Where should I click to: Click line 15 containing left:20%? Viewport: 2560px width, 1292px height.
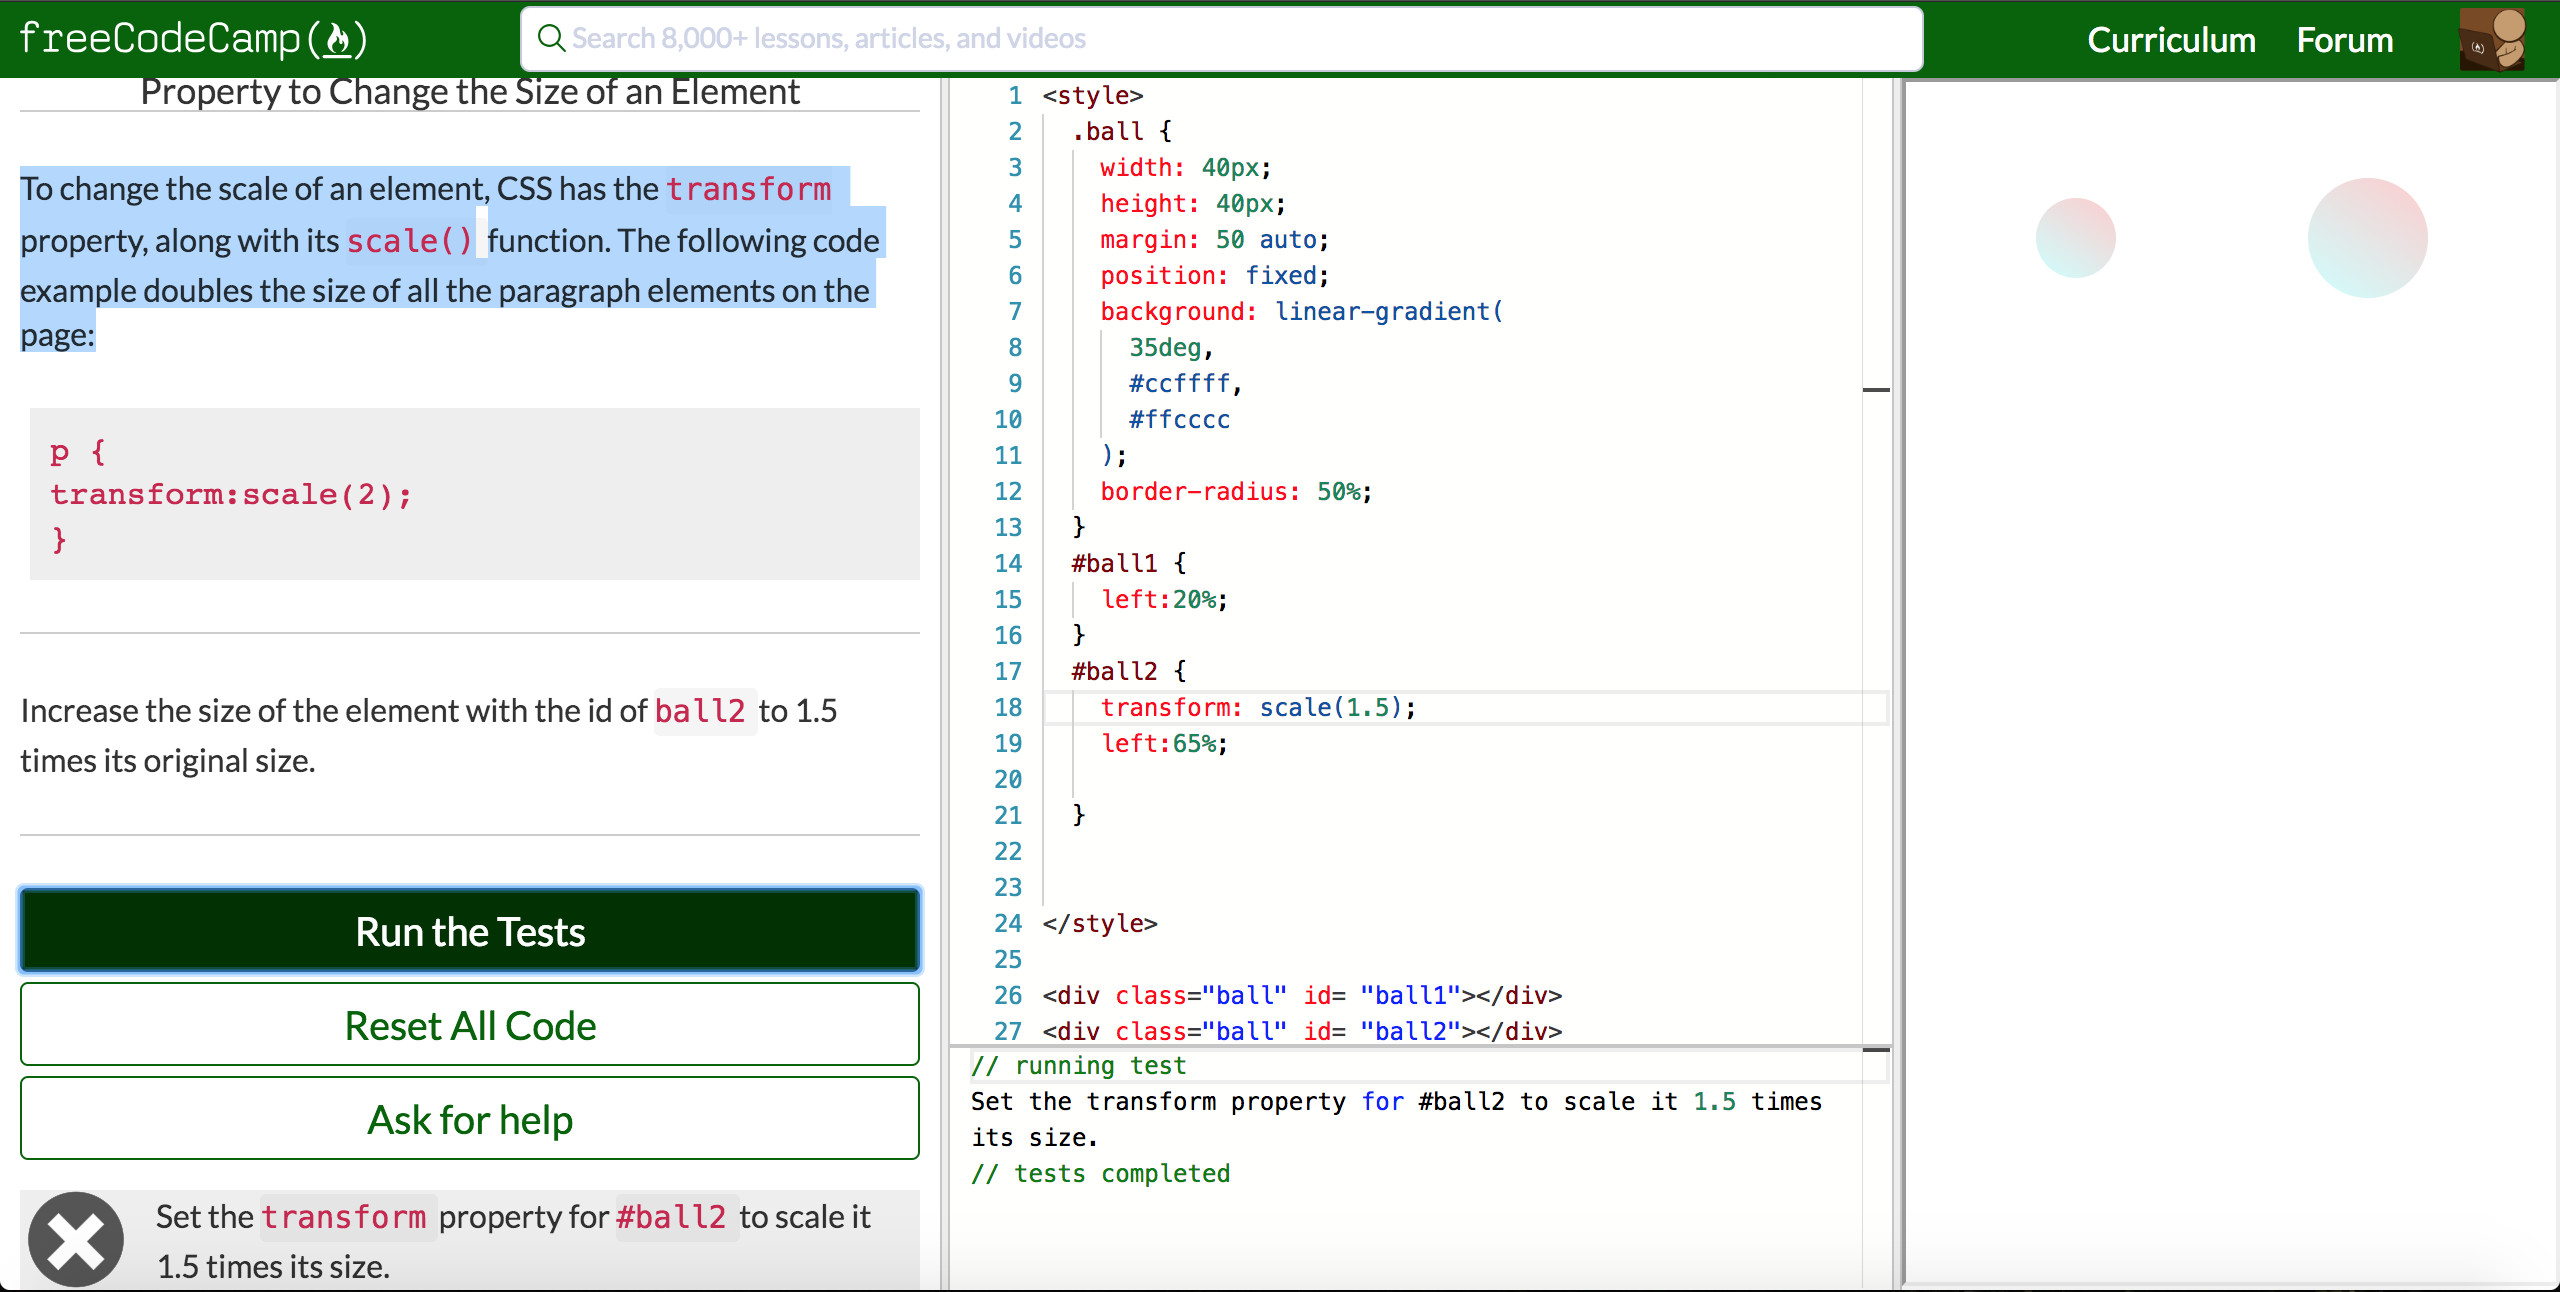tap(1163, 599)
